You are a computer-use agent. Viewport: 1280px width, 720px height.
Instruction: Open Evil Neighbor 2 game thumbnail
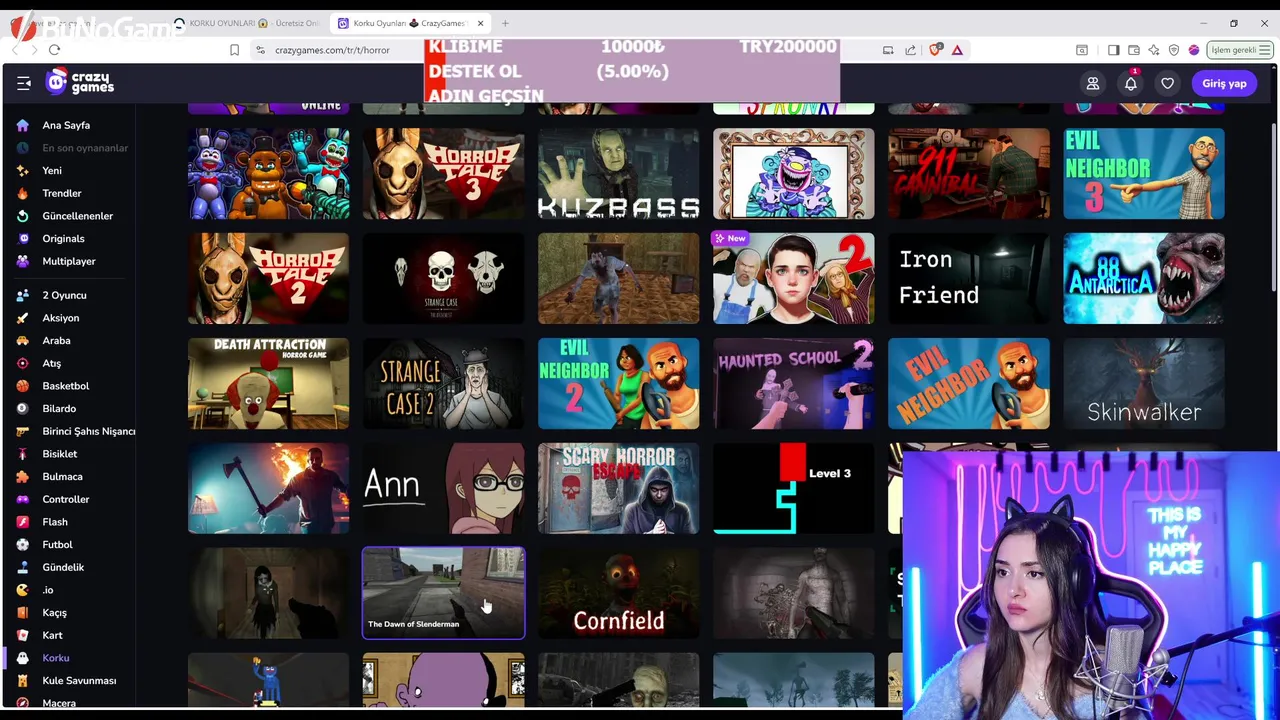click(618, 383)
